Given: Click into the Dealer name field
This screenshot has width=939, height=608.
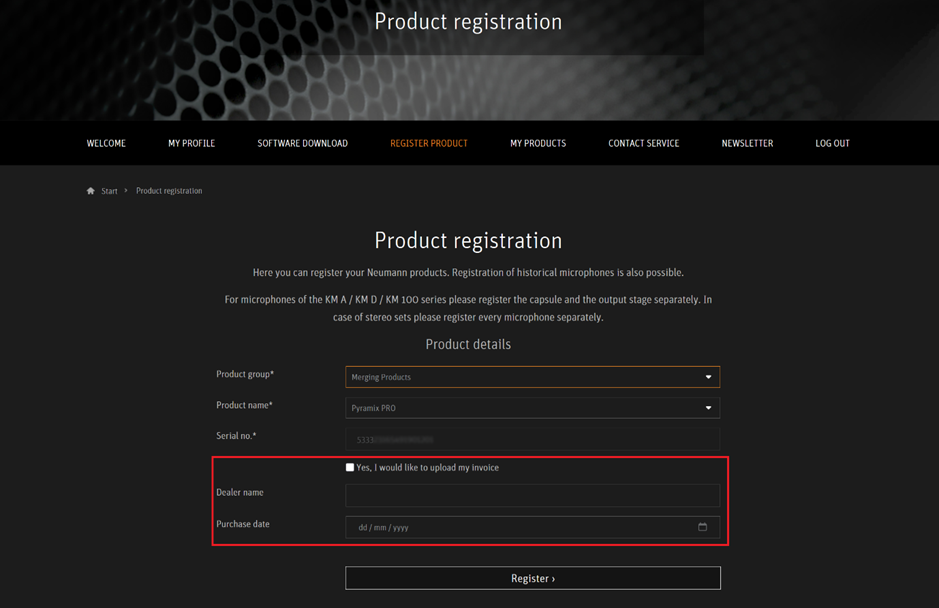Looking at the screenshot, I should click(532, 495).
